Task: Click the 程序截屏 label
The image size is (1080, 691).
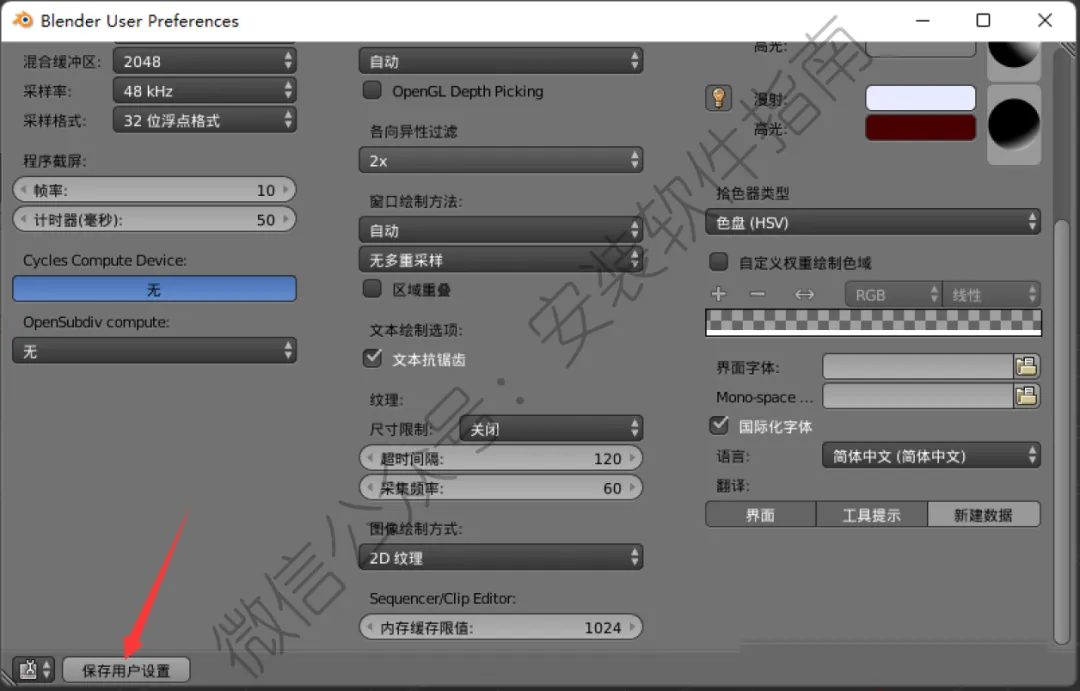Action: pyautogui.click(x=54, y=161)
